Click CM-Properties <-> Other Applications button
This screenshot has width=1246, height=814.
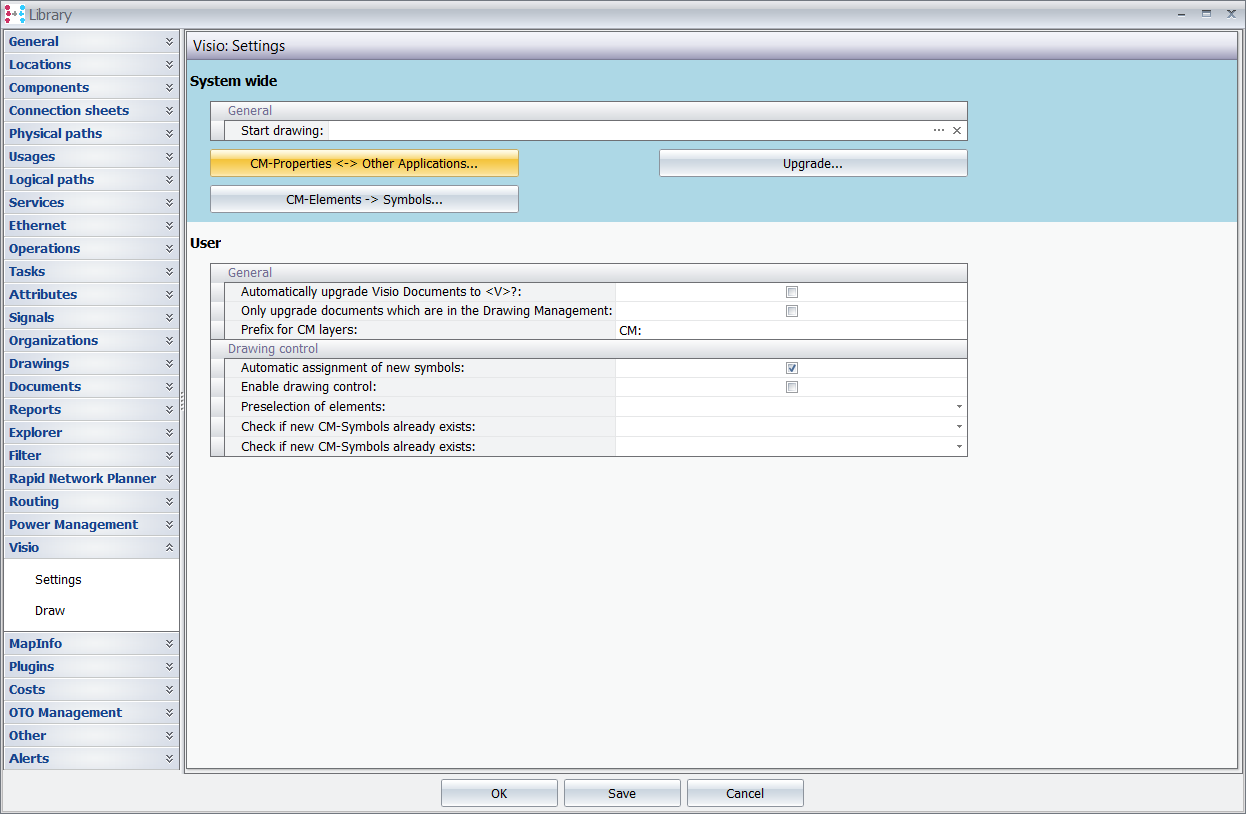[x=364, y=164]
